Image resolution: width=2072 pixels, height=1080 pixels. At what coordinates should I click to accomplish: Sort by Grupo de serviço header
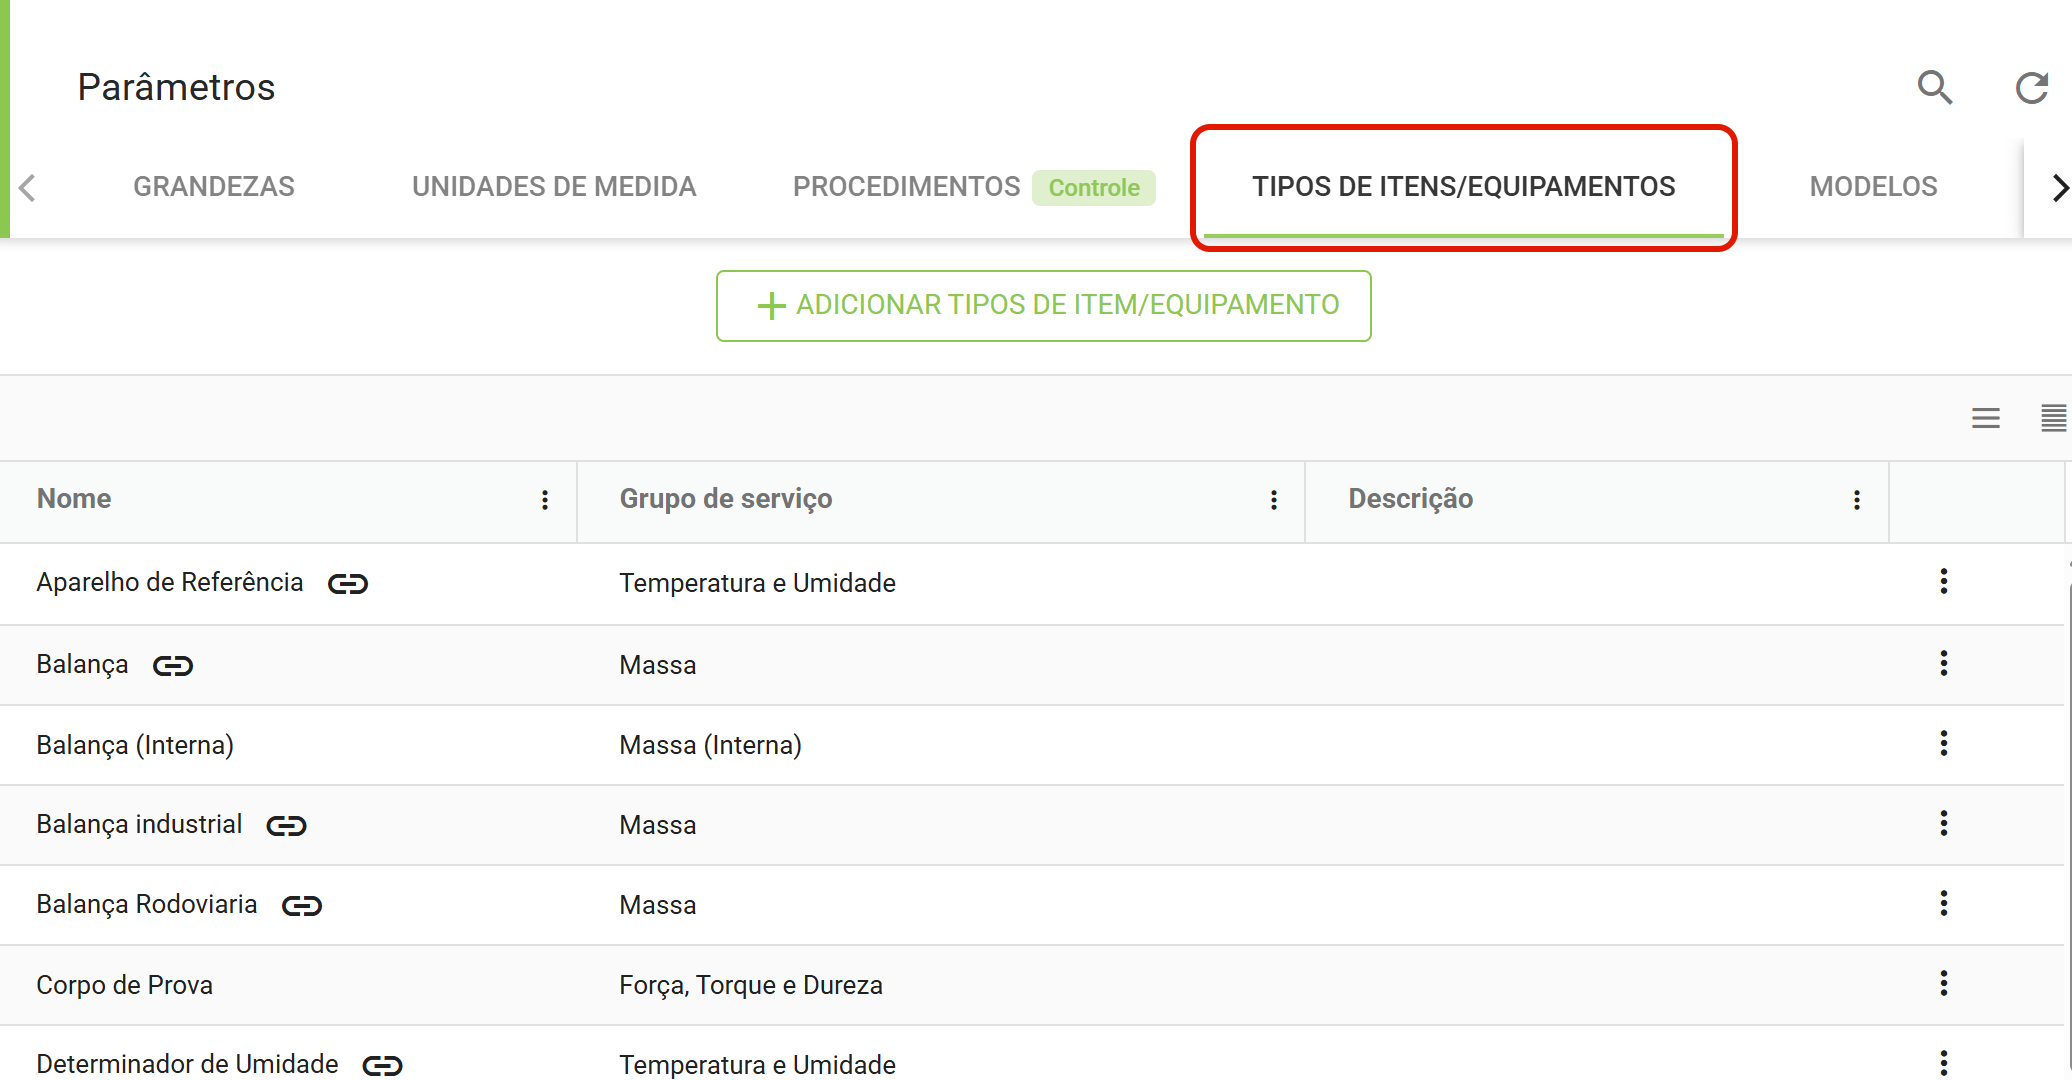[726, 499]
